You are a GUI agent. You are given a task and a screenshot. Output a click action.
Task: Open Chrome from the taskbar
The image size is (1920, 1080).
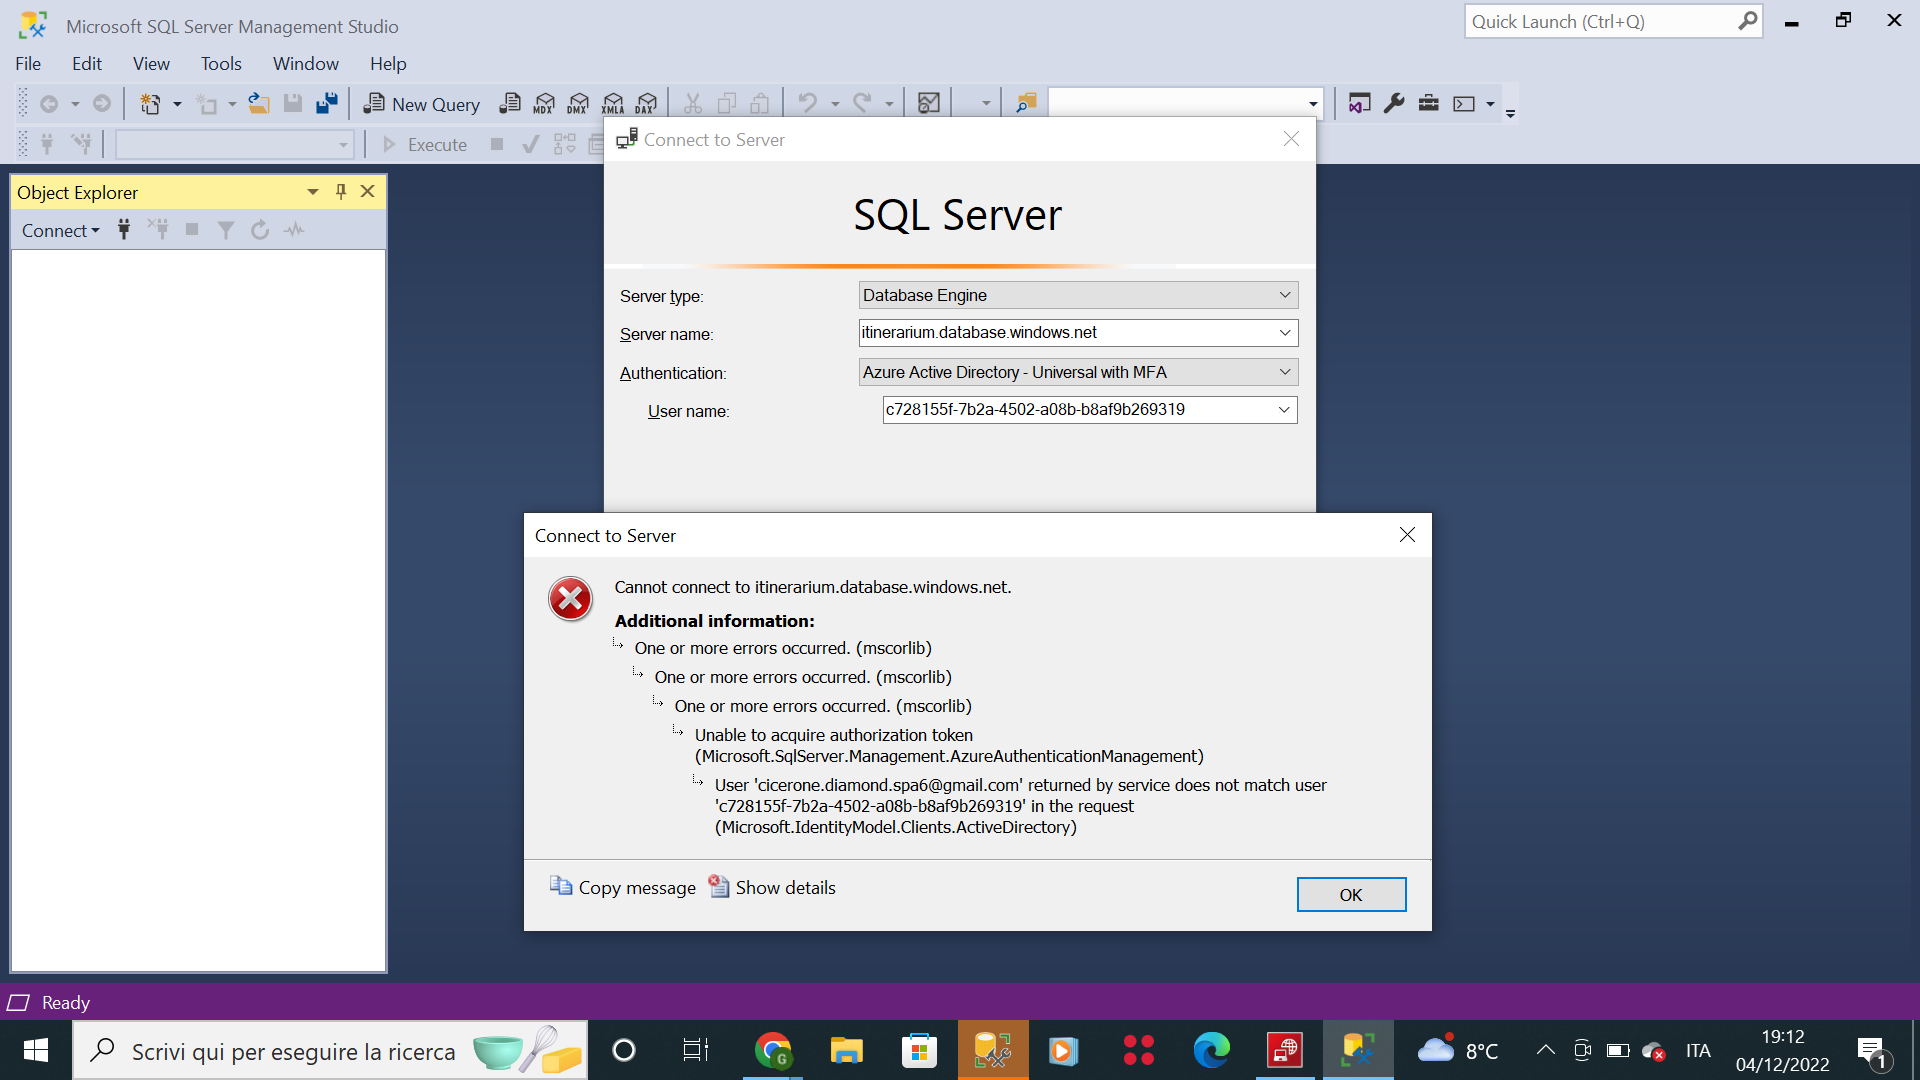click(773, 1050)
